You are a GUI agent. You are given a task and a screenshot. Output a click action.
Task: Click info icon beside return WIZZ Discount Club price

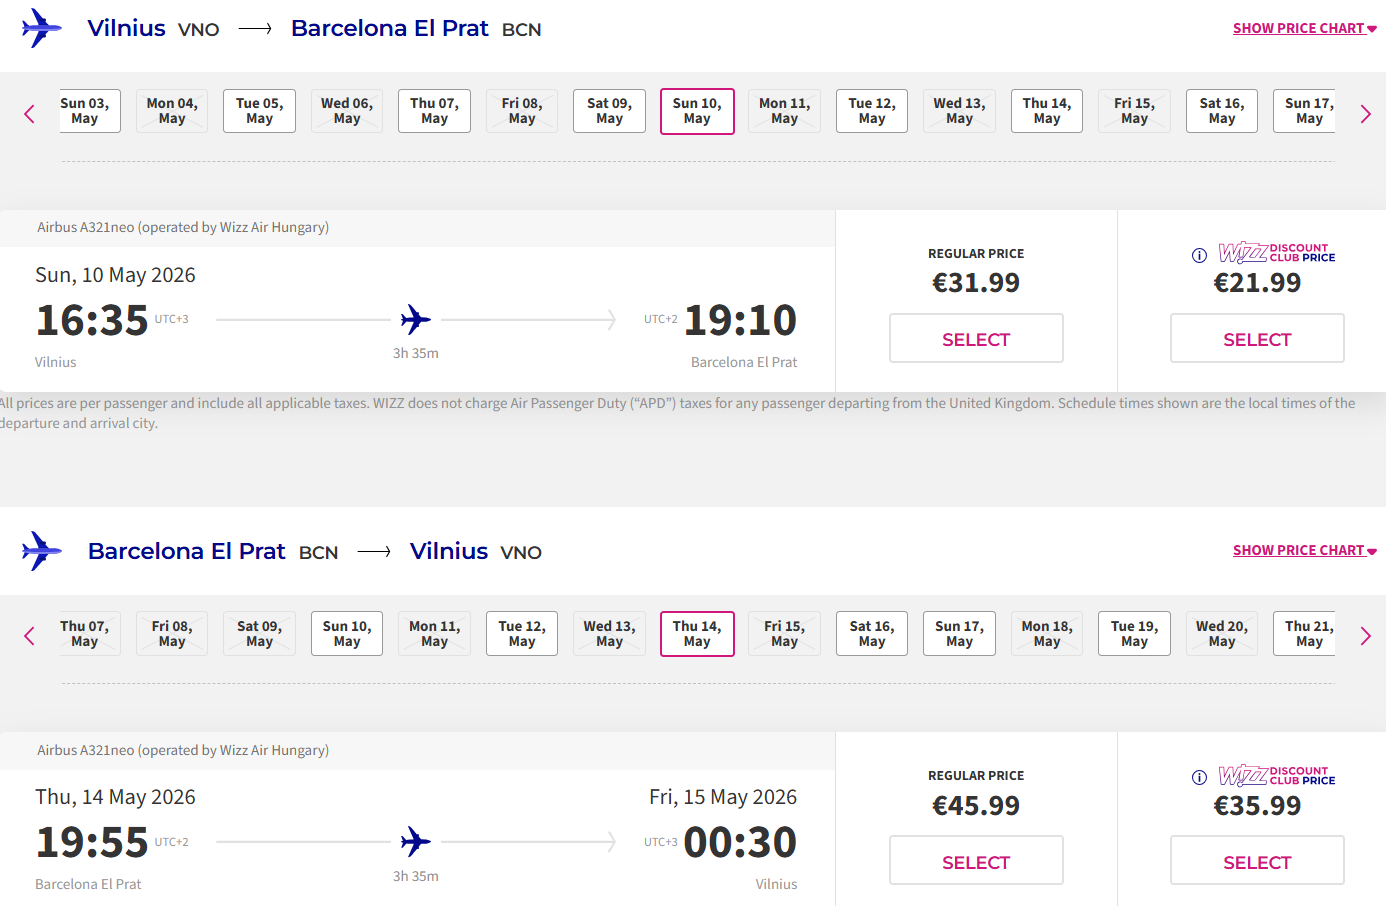(x=1199, y=777)
